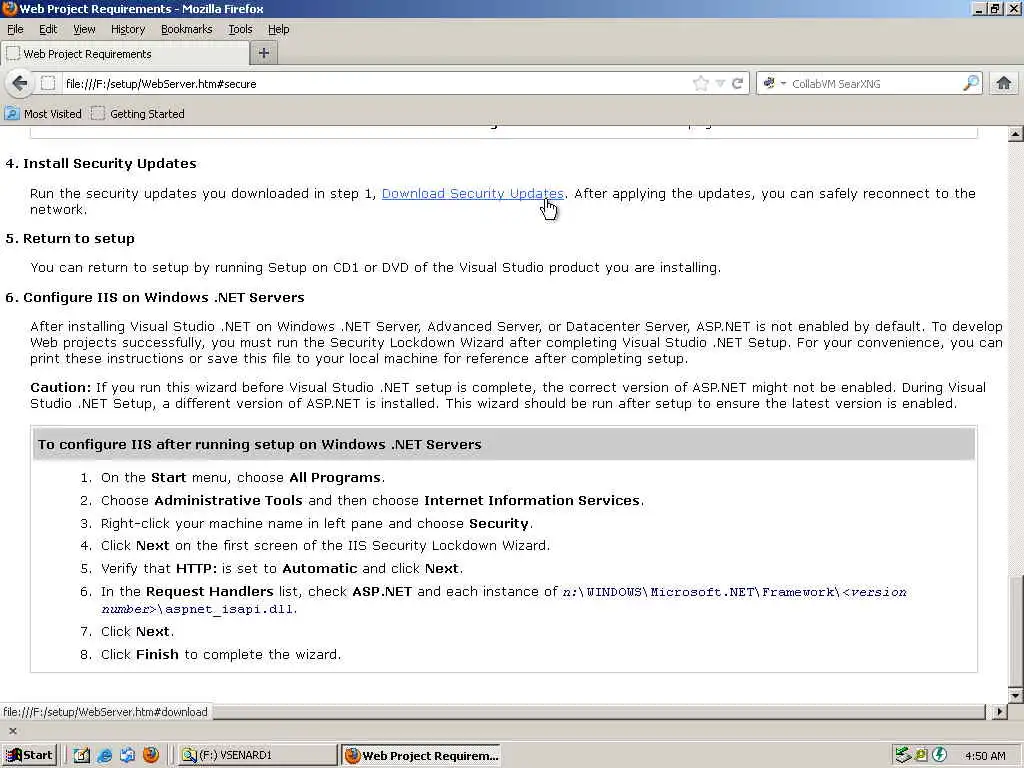Click the magnifying glass search icon

point(971,83)
